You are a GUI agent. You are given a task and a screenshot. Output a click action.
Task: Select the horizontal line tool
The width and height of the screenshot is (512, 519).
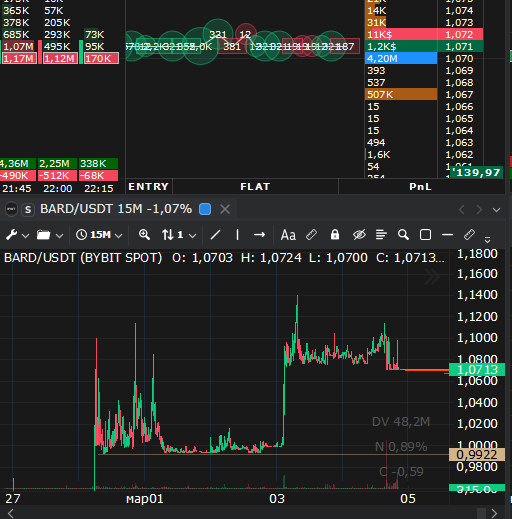coord(447,235)
